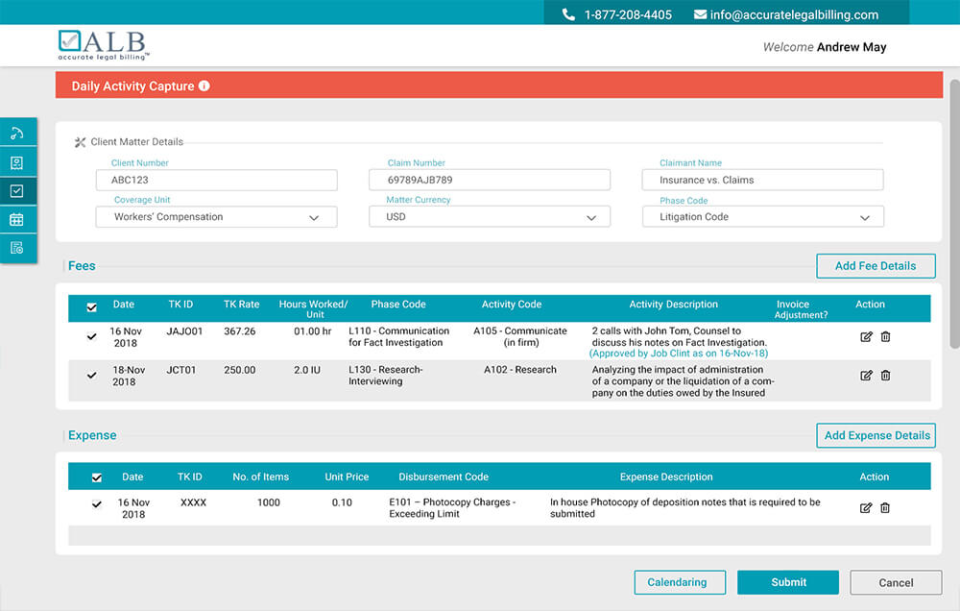The height and width of the screenshot is (611, 960).
Task: Open the USD matter currency dropdown
Action: click(x=489, y=216)
